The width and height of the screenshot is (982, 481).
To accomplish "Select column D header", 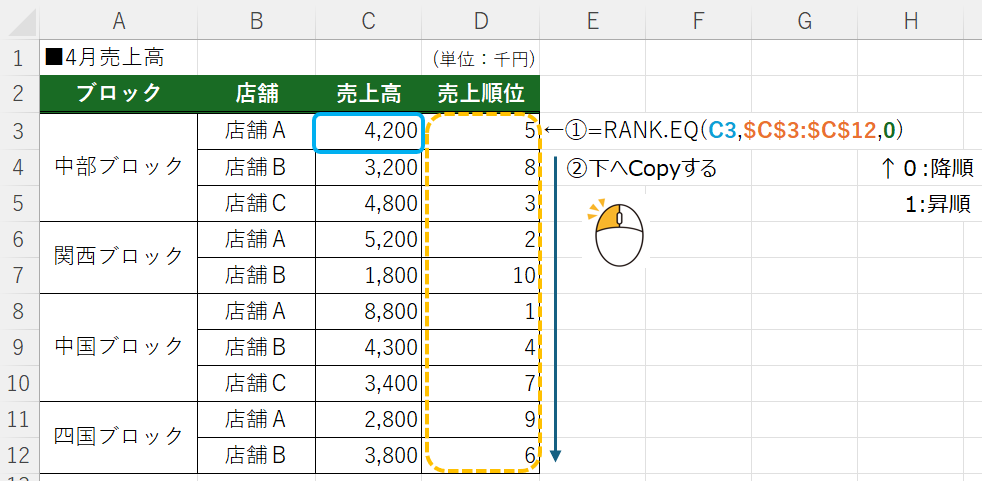I will point(480,20).
